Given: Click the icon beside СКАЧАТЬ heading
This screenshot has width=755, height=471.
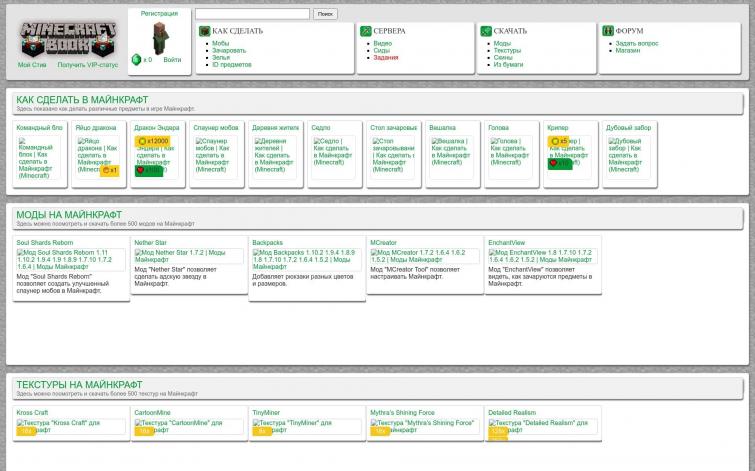Looking at the screenshot, I should [x=486, y=31].
